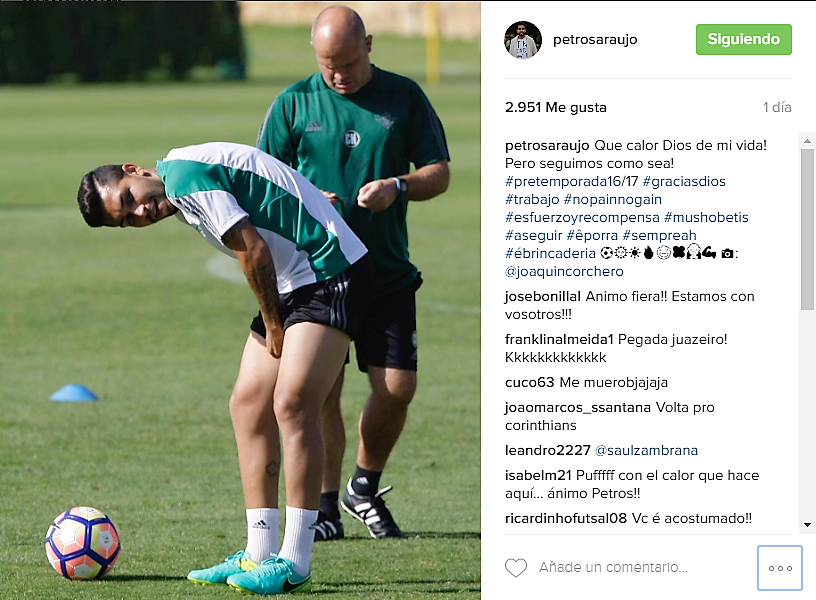Screen dimensions: 816x600
Task: Click the 2.951 Me gusta likes count
Action: pyautogui.click(x=556, y=107)
